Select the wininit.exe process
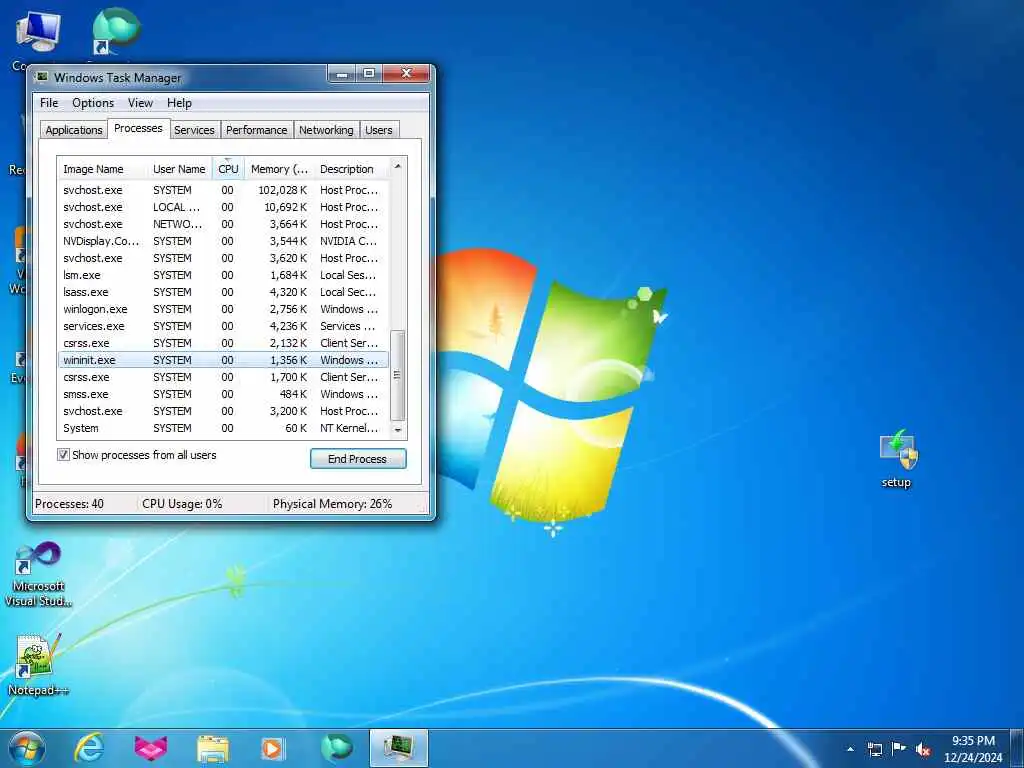This screenshot has width=1024, height=768. tap(223, 360)
